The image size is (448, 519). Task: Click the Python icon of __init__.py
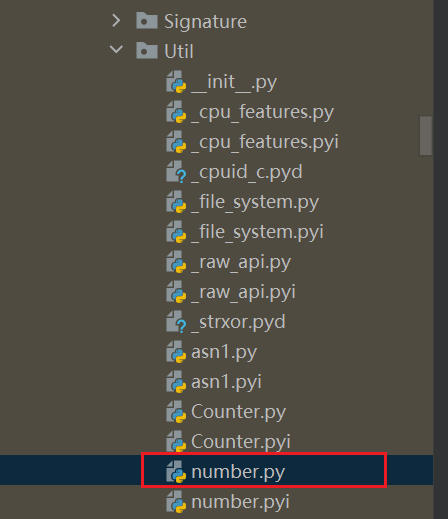pos(176,82)
